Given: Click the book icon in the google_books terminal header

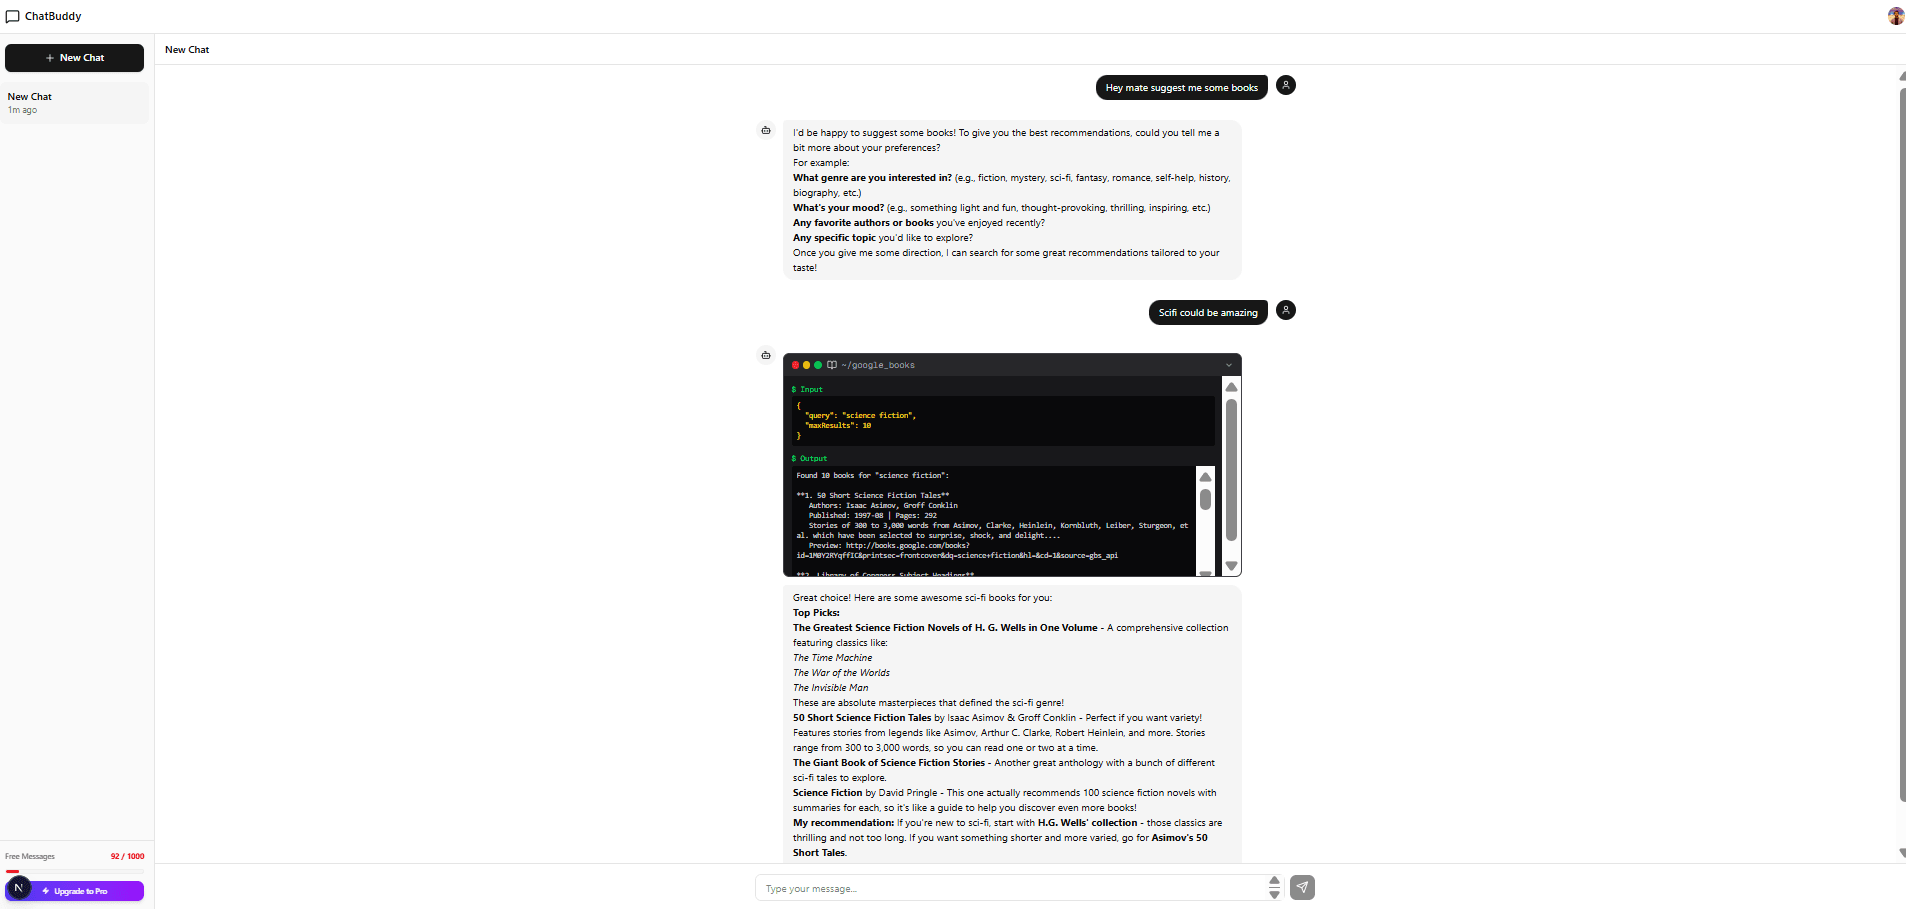Looking at the screenshot, I should [831, 365].
